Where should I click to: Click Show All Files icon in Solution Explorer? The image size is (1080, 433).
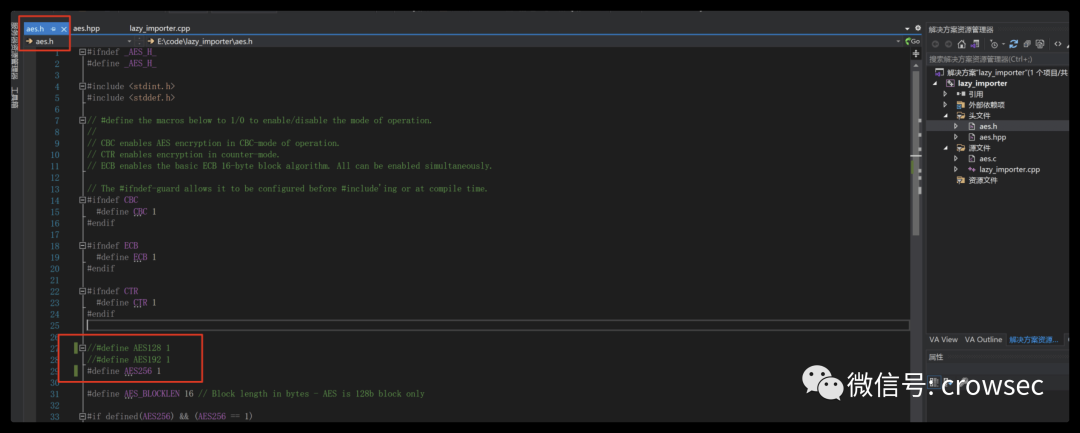pos(1040,44)
